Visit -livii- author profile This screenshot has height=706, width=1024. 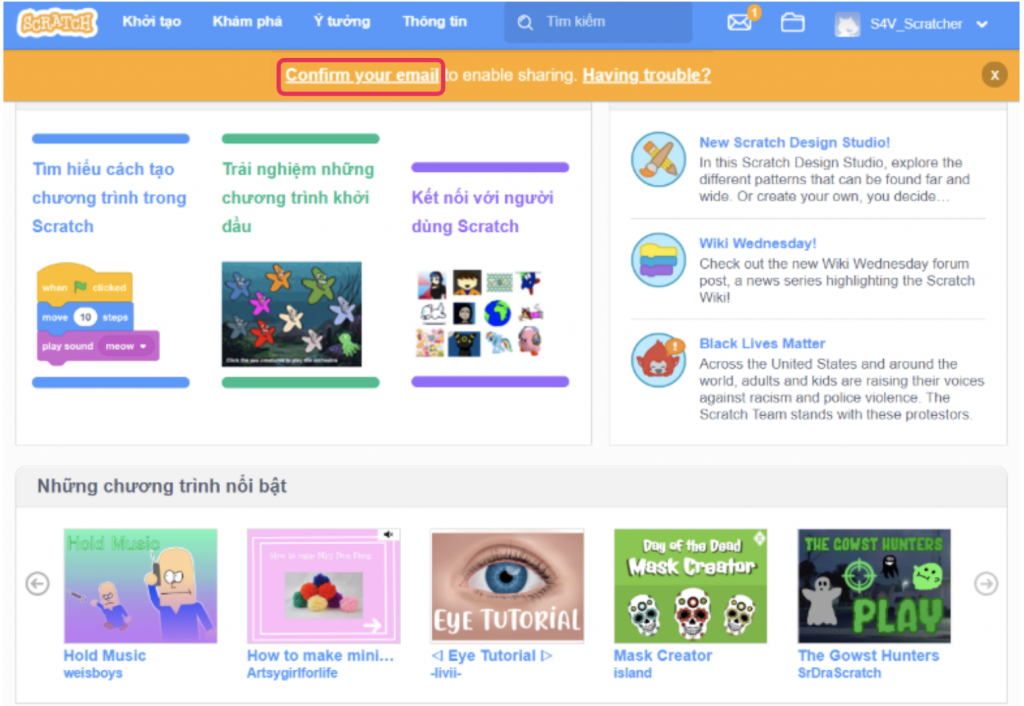(446, 673)
